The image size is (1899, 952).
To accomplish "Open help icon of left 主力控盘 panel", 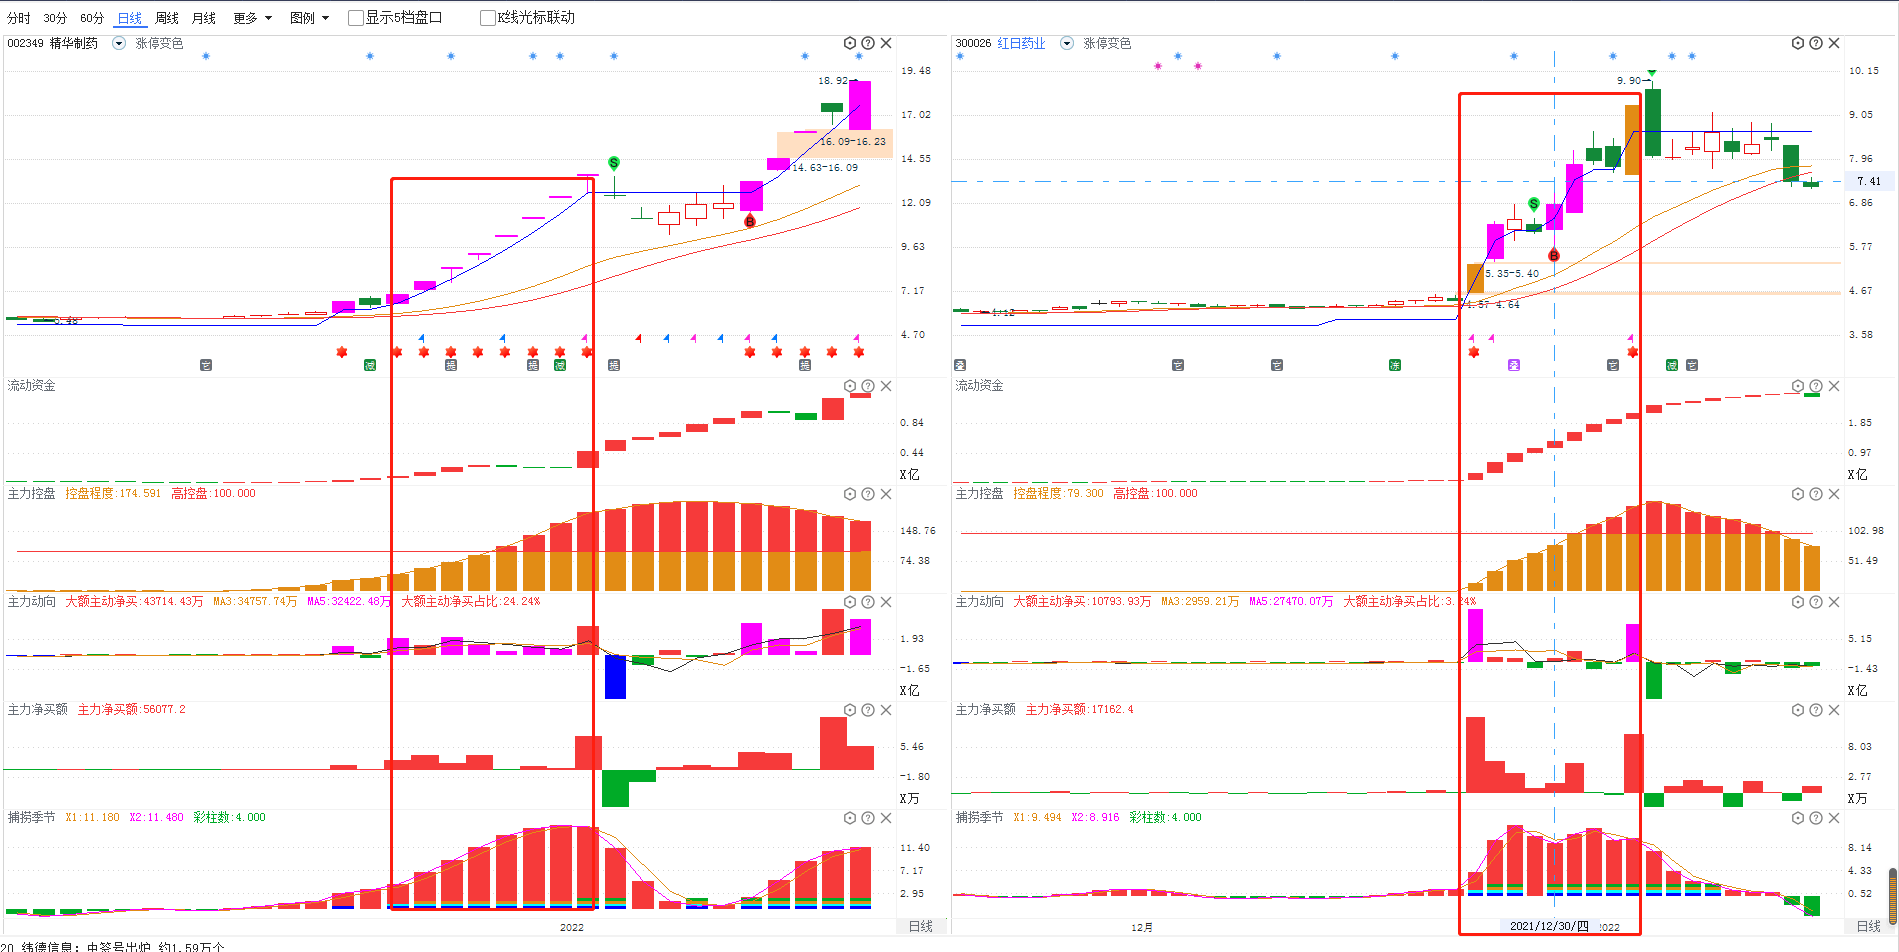I will pos(868,494).
